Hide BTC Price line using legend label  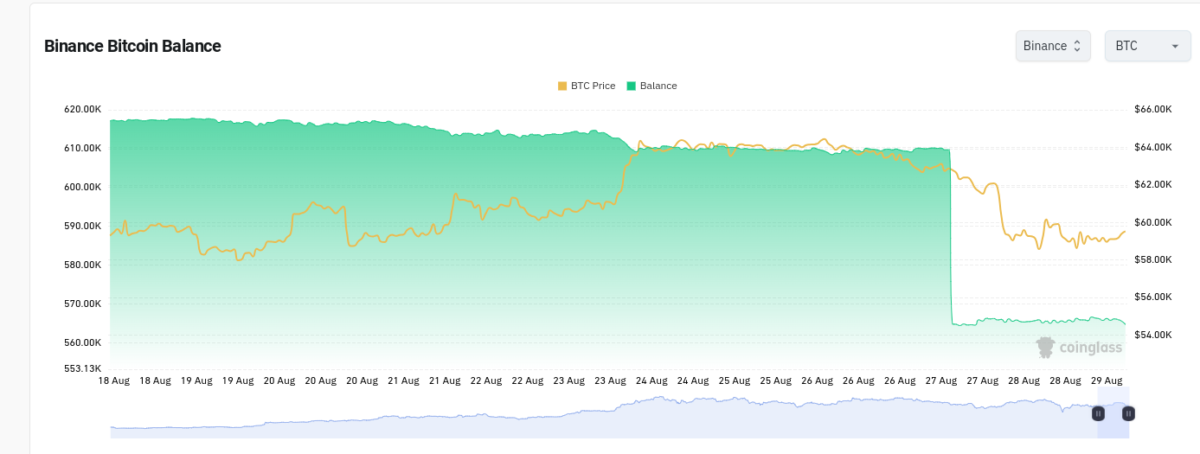point(593,86)
